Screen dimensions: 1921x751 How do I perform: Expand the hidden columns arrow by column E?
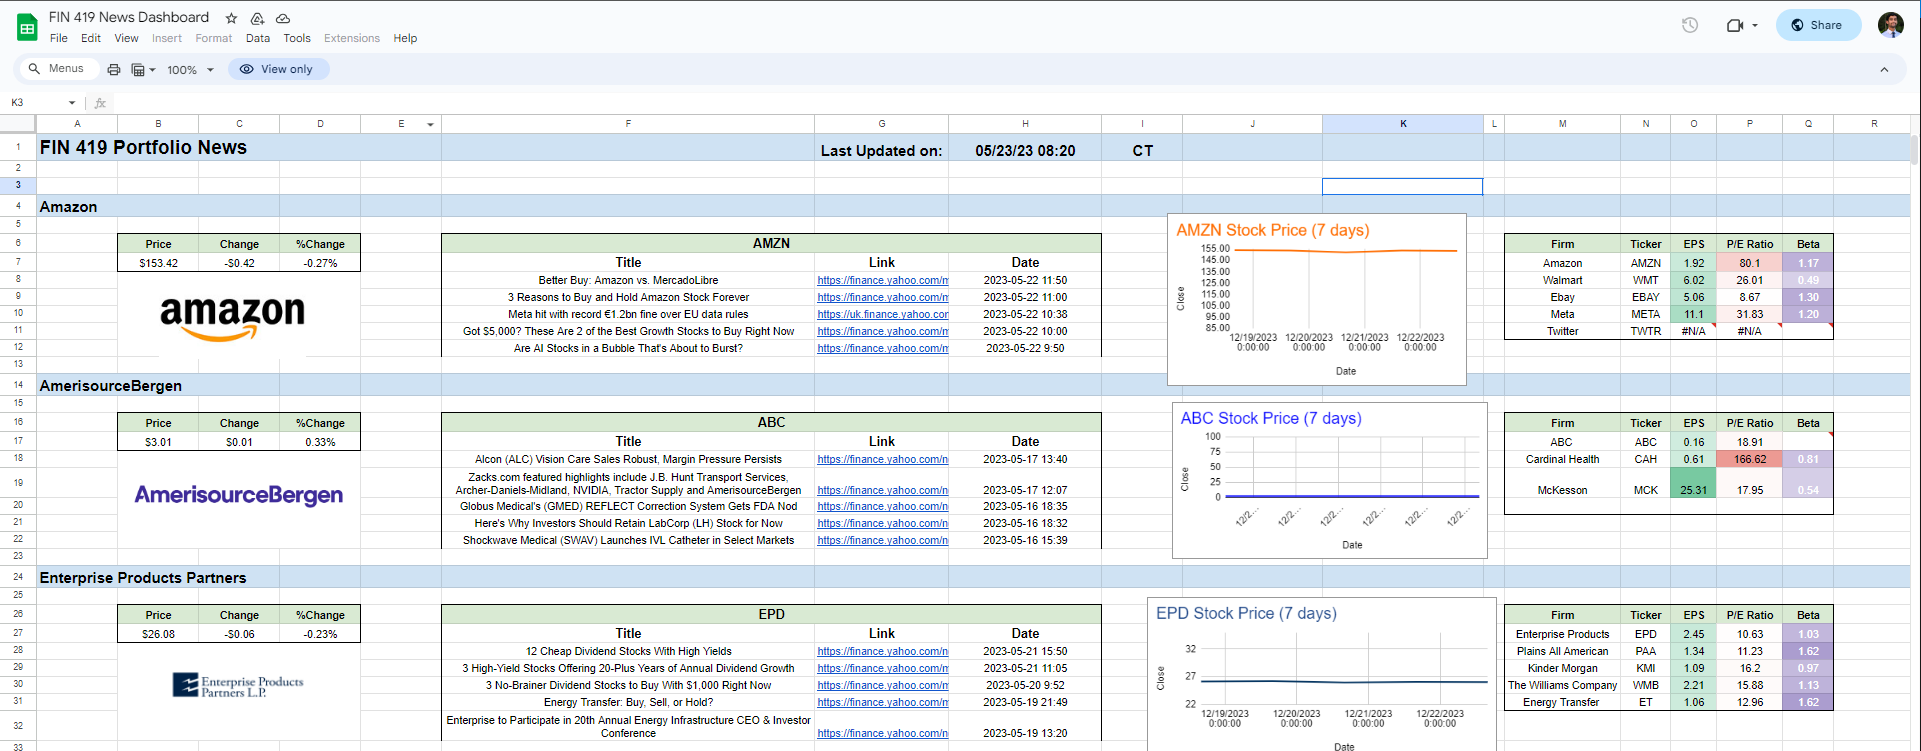point(430,125)
